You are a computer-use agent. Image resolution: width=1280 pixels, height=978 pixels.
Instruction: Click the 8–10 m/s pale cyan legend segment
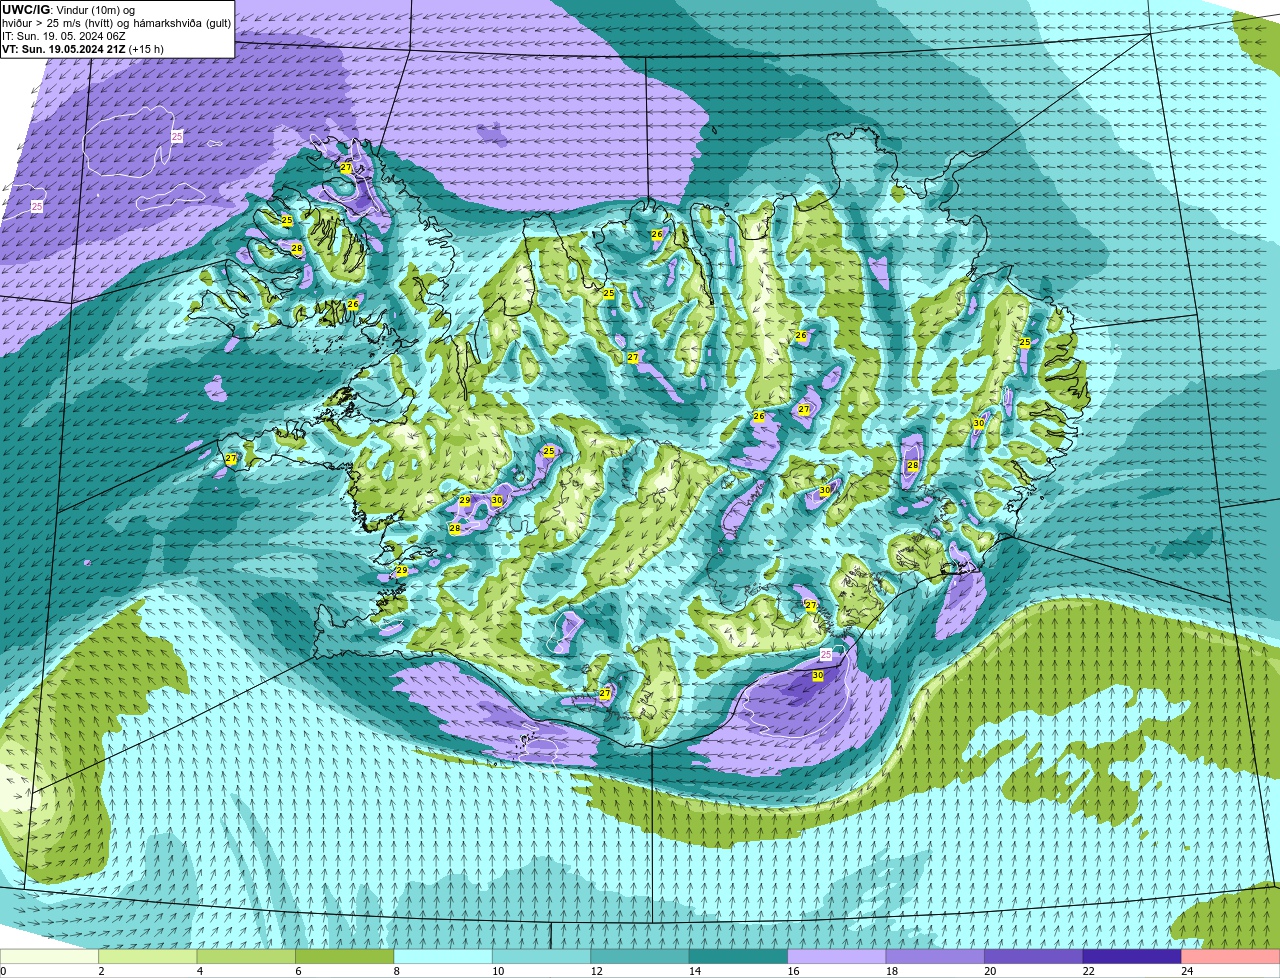pos(444,956)
